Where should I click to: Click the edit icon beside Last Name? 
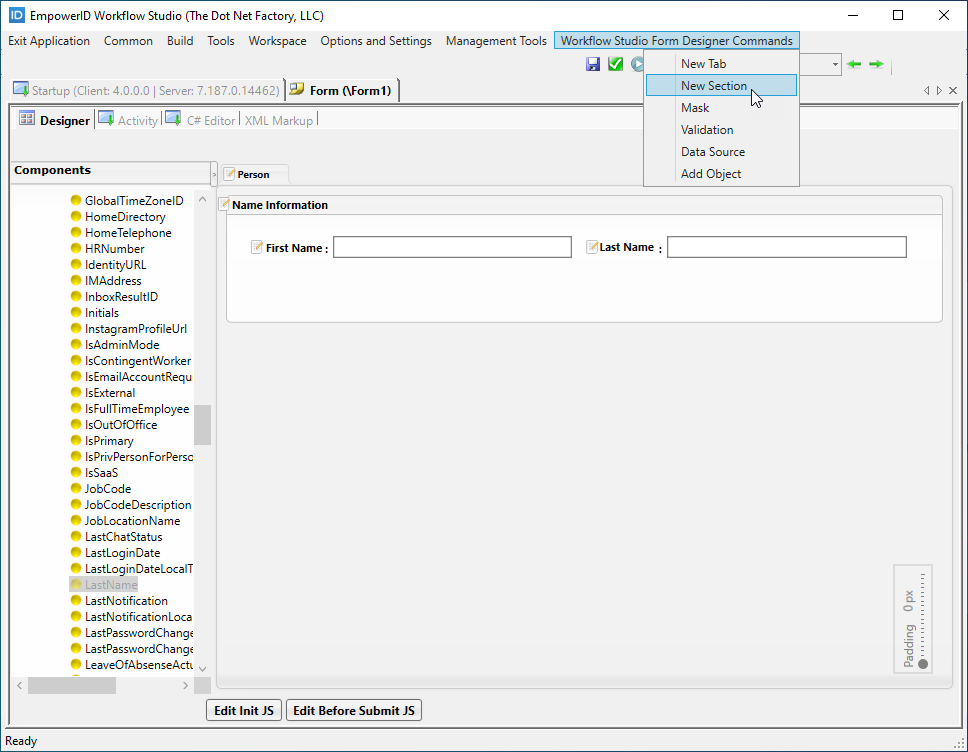592,247
